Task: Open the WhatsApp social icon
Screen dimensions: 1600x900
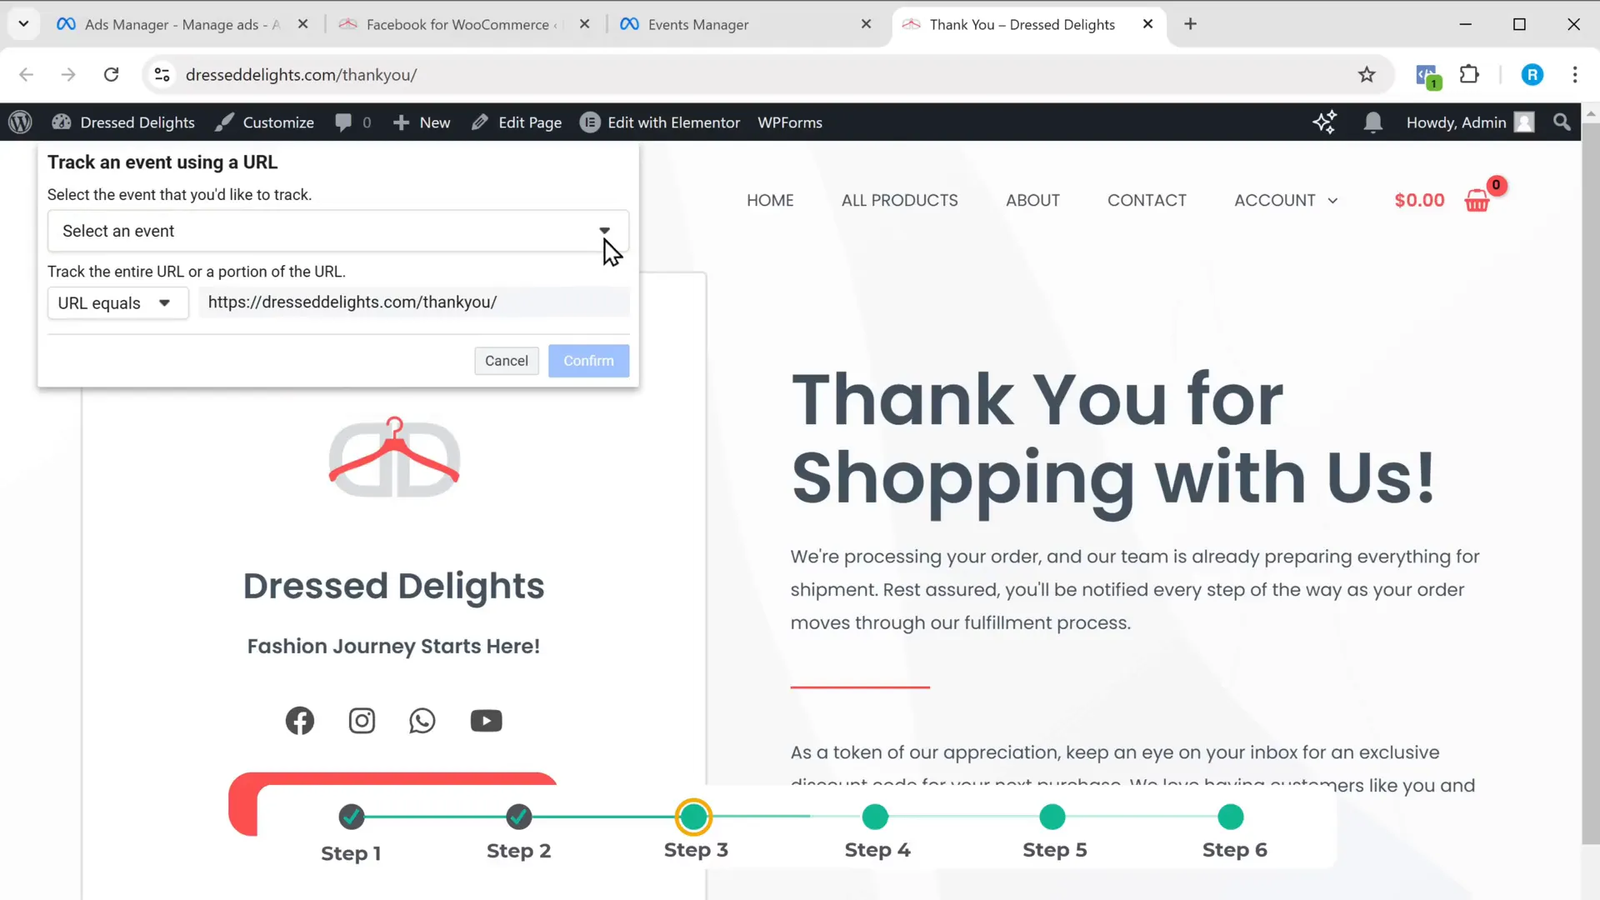Action: click(x=422, y=720)
